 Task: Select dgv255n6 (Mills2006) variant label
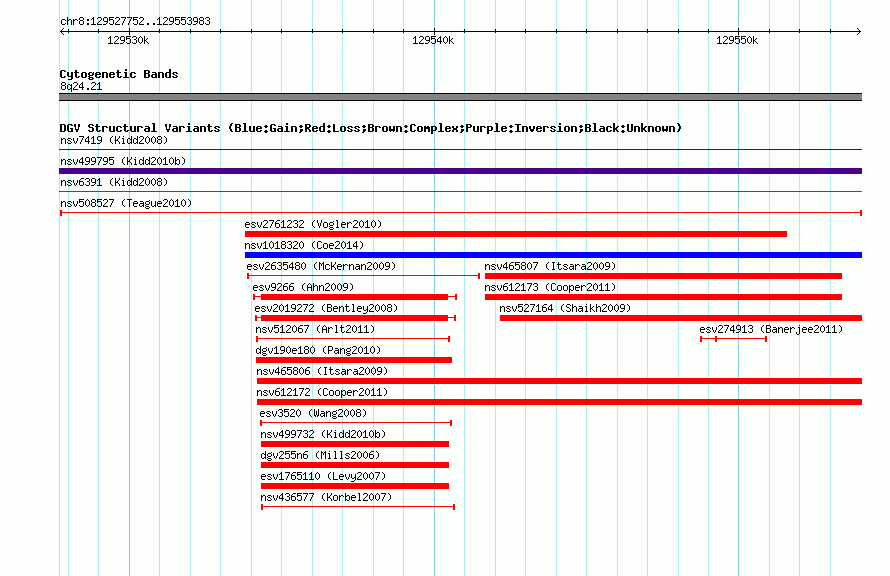pyautogui.click(x=320, y=455)
